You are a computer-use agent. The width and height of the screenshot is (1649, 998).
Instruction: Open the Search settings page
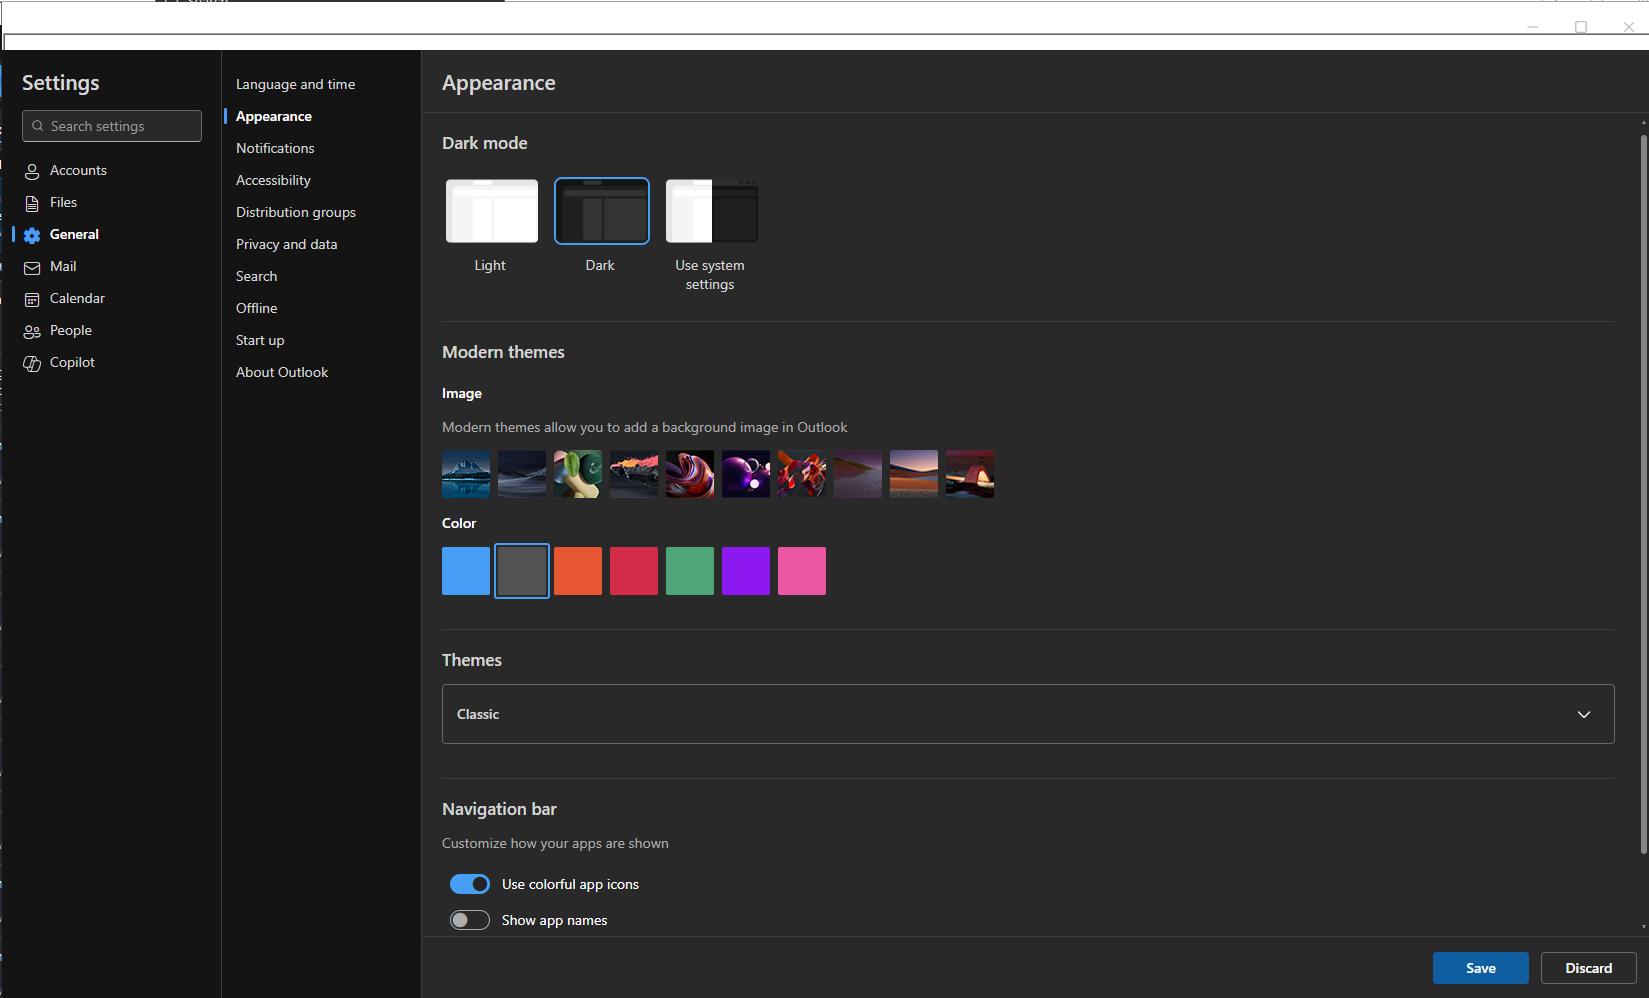257,276
